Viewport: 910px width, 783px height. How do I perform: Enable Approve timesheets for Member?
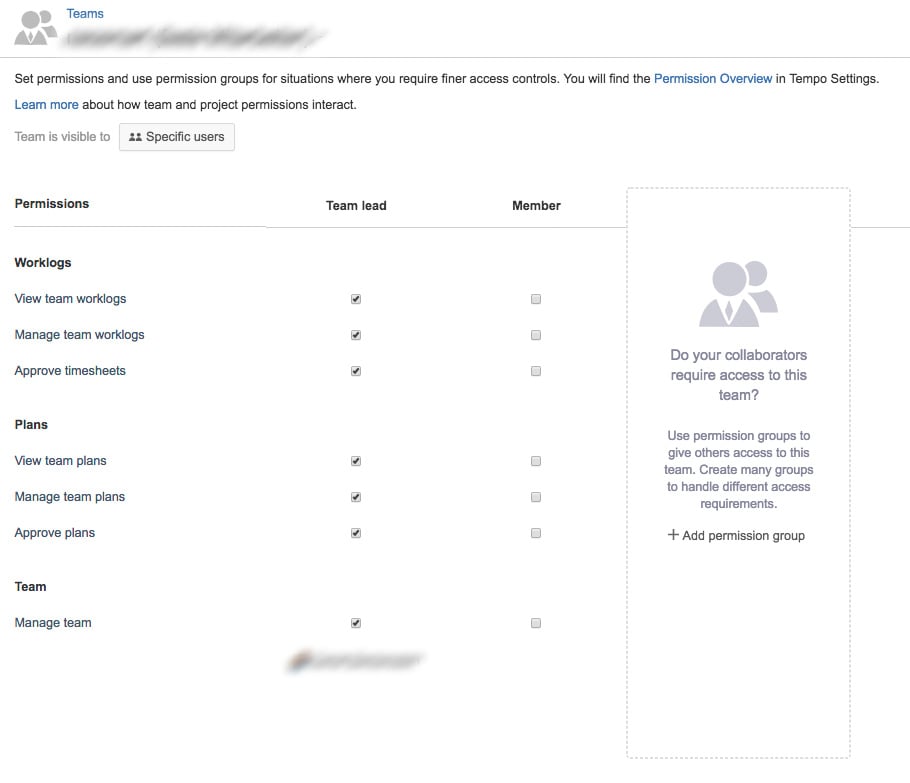click(536, 371)
